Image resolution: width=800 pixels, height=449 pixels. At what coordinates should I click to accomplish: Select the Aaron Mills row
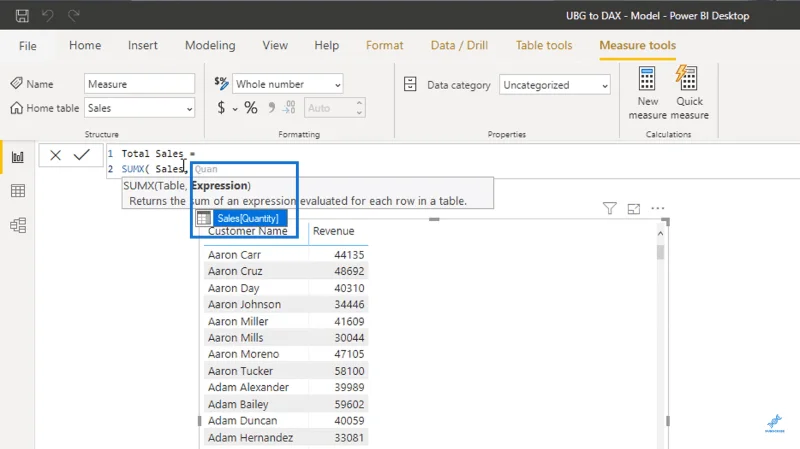[286, 338]
